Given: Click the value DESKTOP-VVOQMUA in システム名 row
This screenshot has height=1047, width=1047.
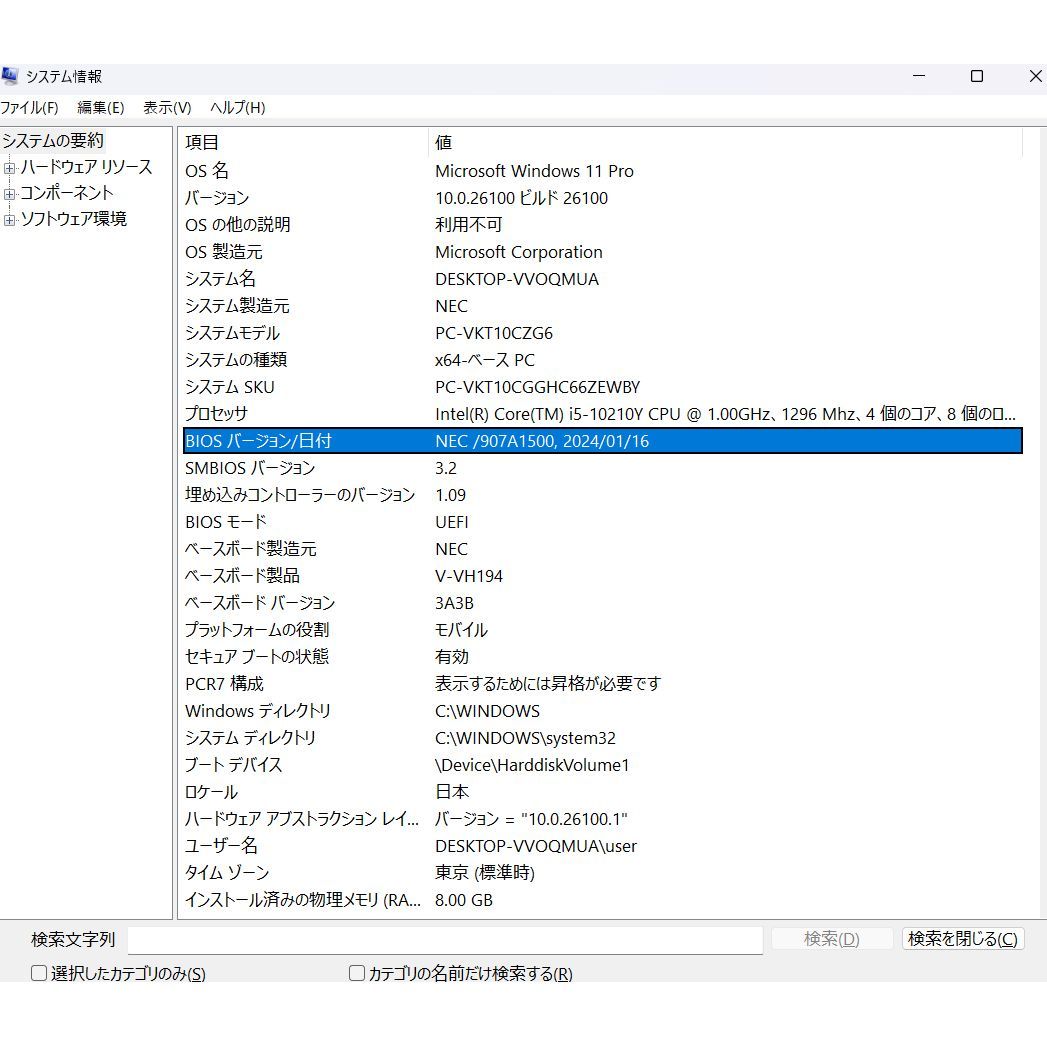Looking at the screenshot, I should click(x=517, y=279).
